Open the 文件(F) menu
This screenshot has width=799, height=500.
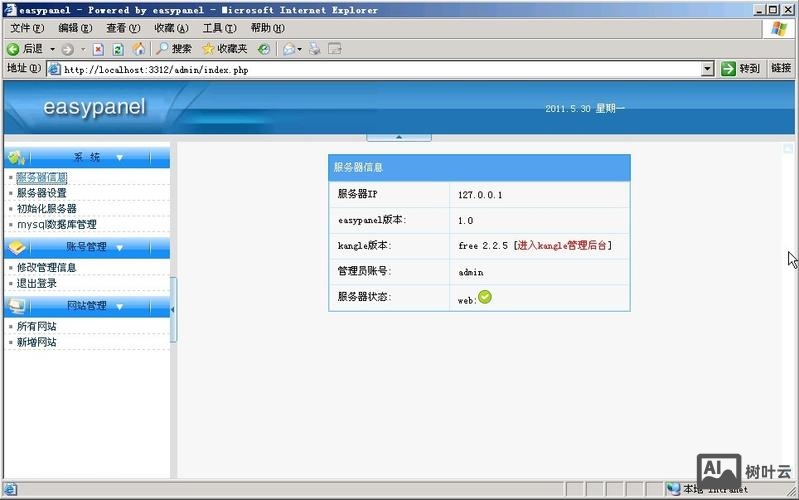pyautogui.click(x=26, y=28)
